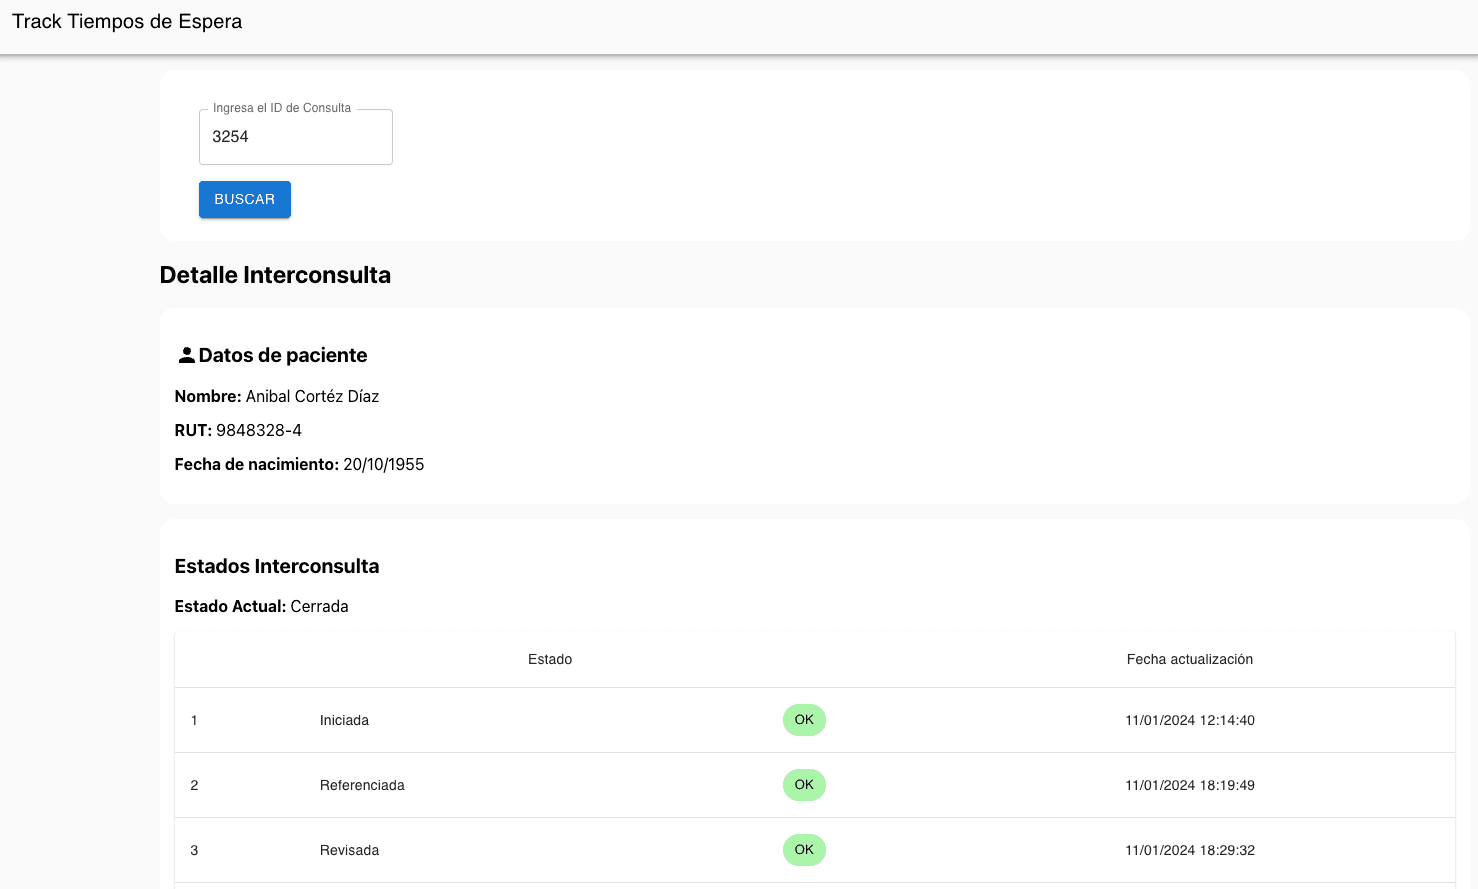
Task: Click the Referenciada timestamp 18:19:49
Action: tap(1189, 785)
